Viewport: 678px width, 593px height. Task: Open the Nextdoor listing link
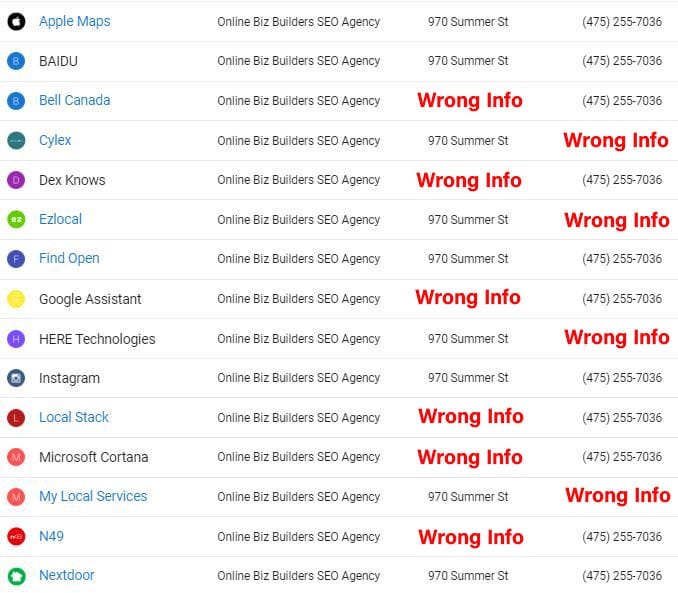[67, 575]
